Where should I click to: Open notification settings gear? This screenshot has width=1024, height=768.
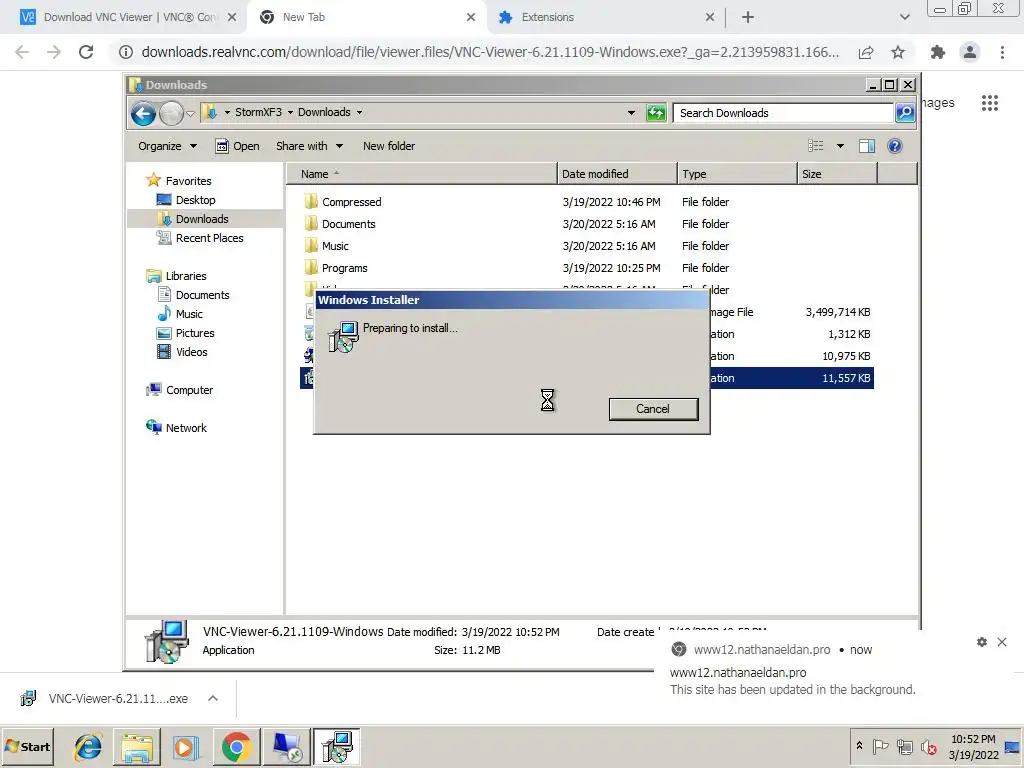tap(982, 642)
